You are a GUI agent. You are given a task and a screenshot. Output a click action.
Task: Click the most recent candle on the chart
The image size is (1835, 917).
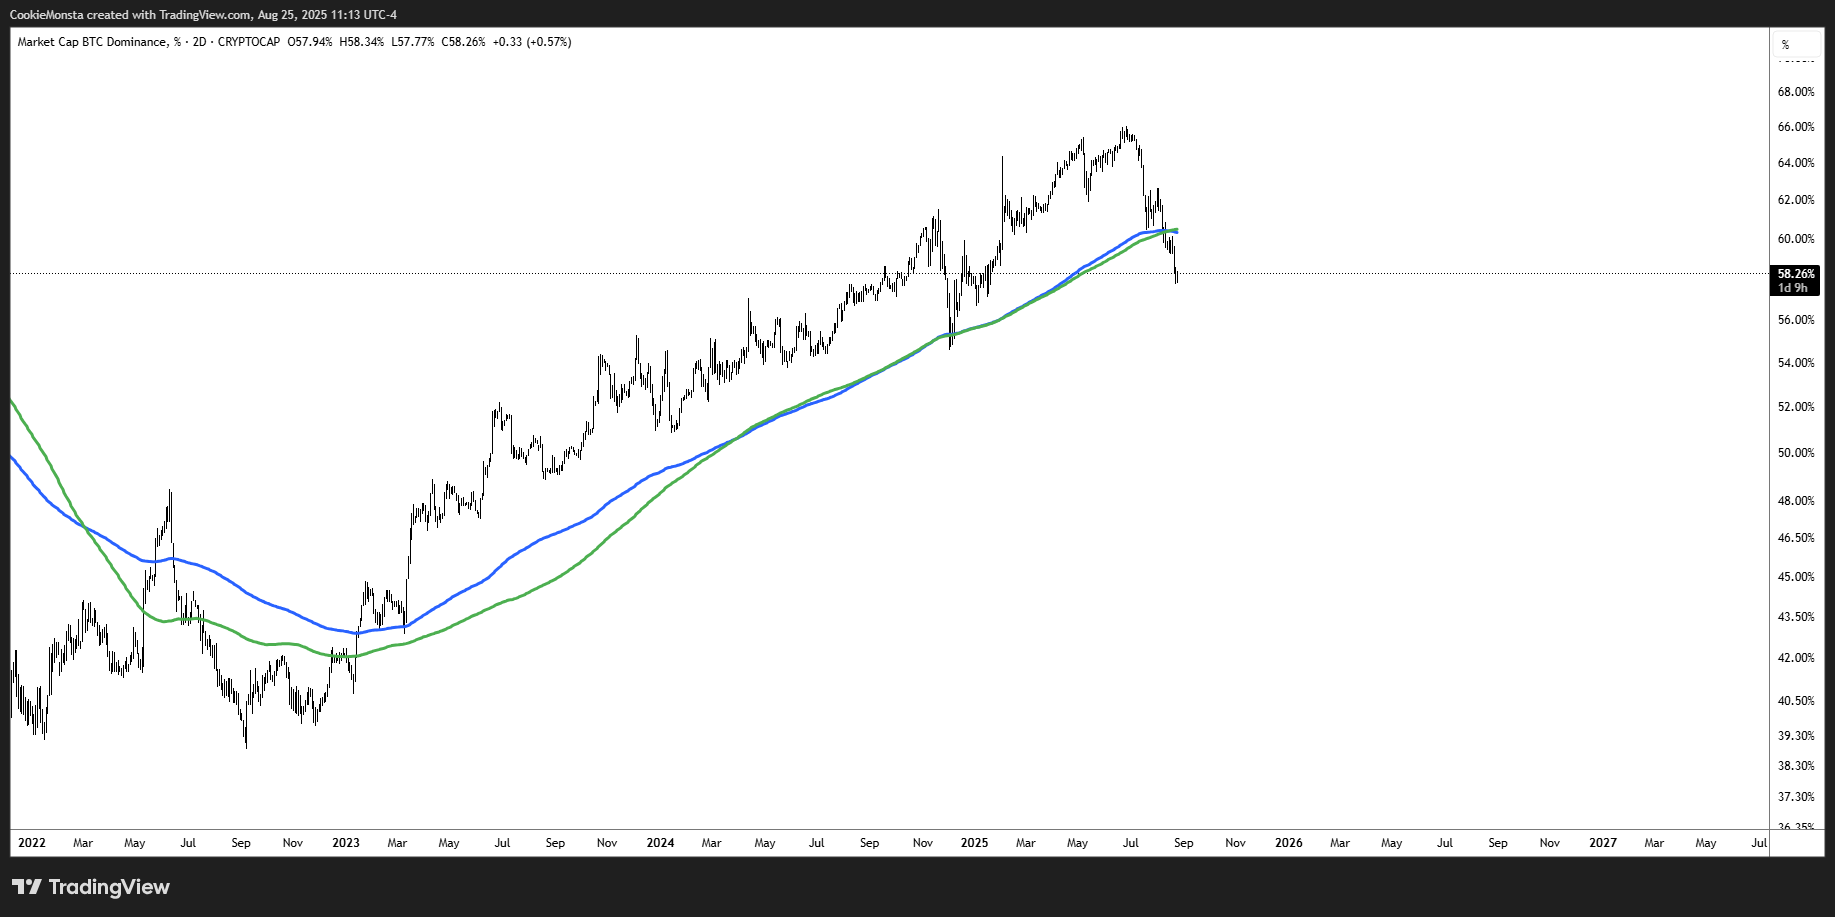click(x=1177, y=274)
